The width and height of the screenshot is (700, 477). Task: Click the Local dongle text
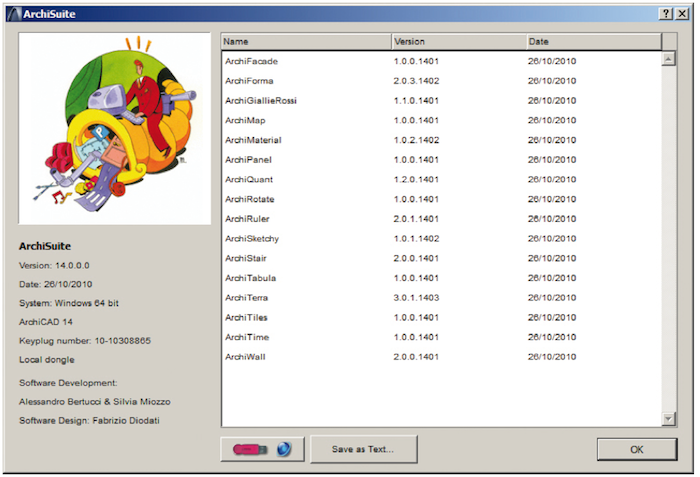pyautogui.click(x=47, y=360)
